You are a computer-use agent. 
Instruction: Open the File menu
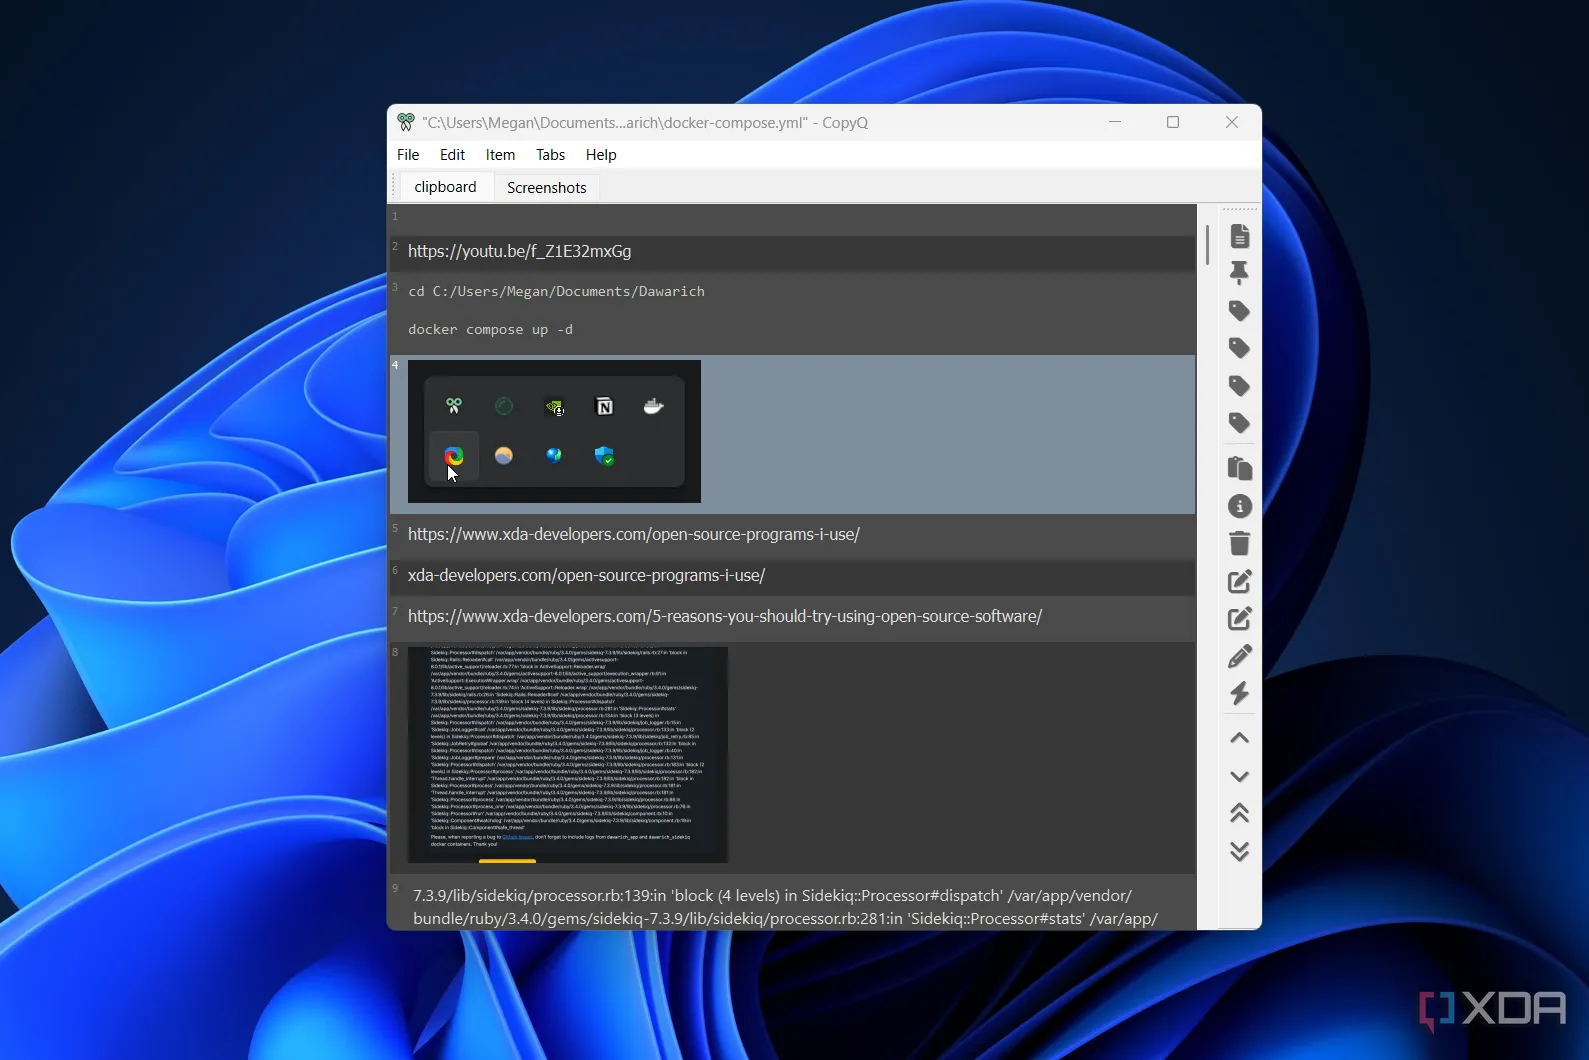(408, 155)
